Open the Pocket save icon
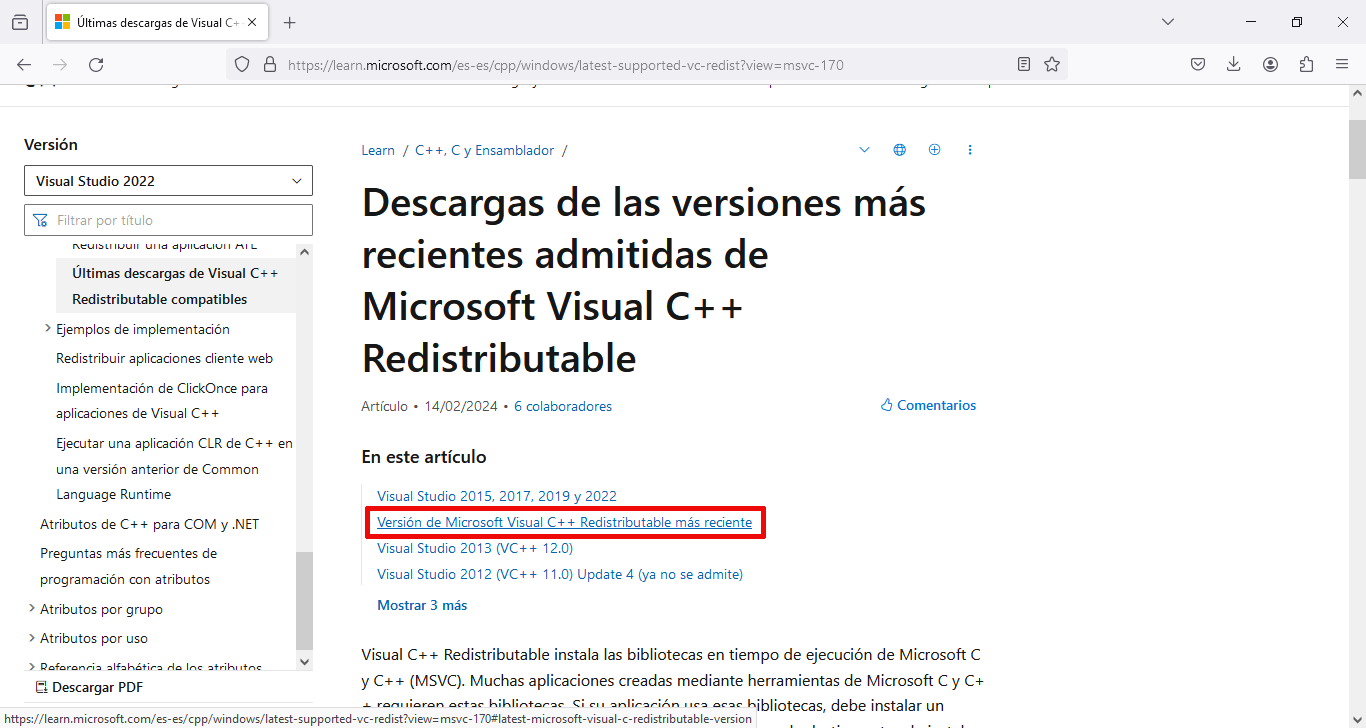 coord(1198,64)
